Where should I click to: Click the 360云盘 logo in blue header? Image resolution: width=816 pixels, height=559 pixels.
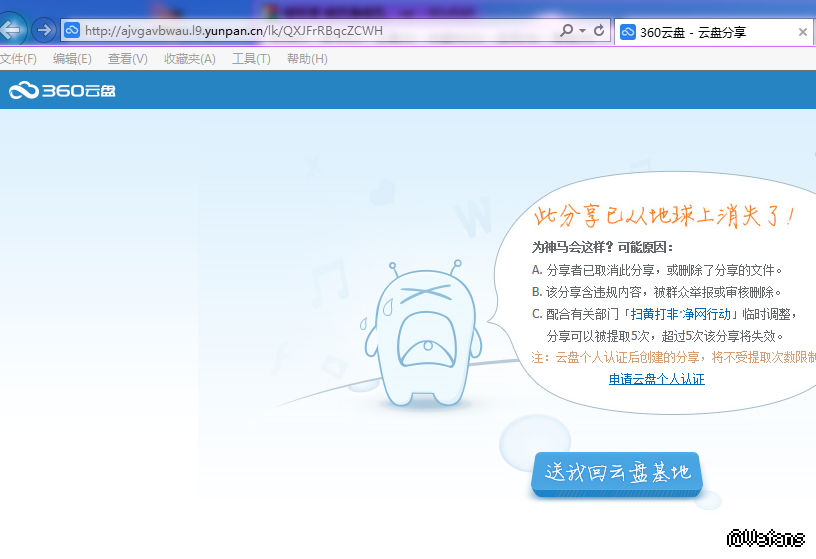[62, 91]
